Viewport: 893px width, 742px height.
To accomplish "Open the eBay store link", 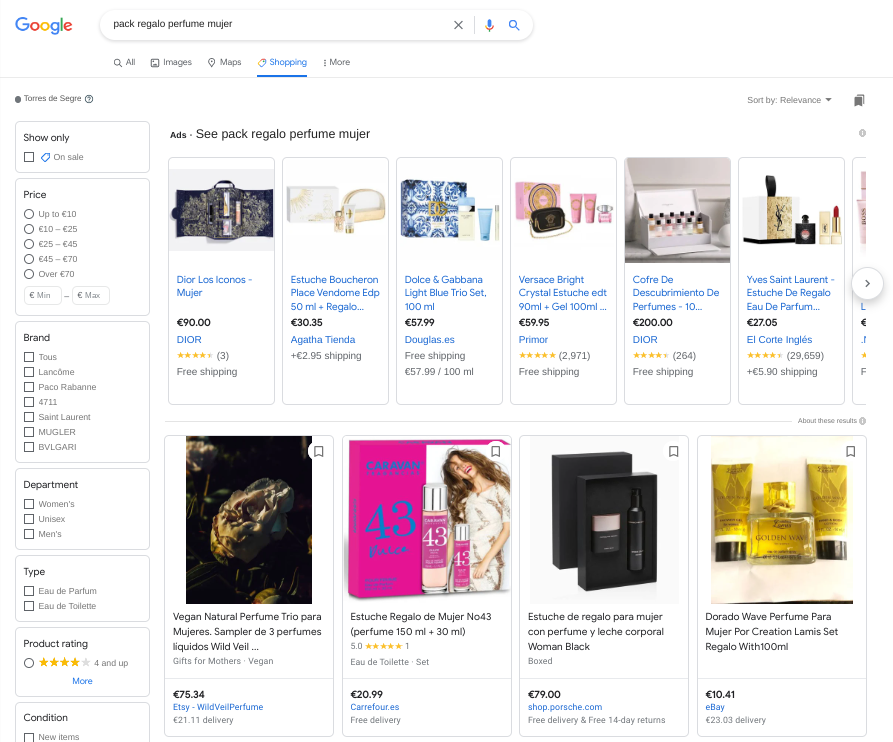I will pos(715,707).
